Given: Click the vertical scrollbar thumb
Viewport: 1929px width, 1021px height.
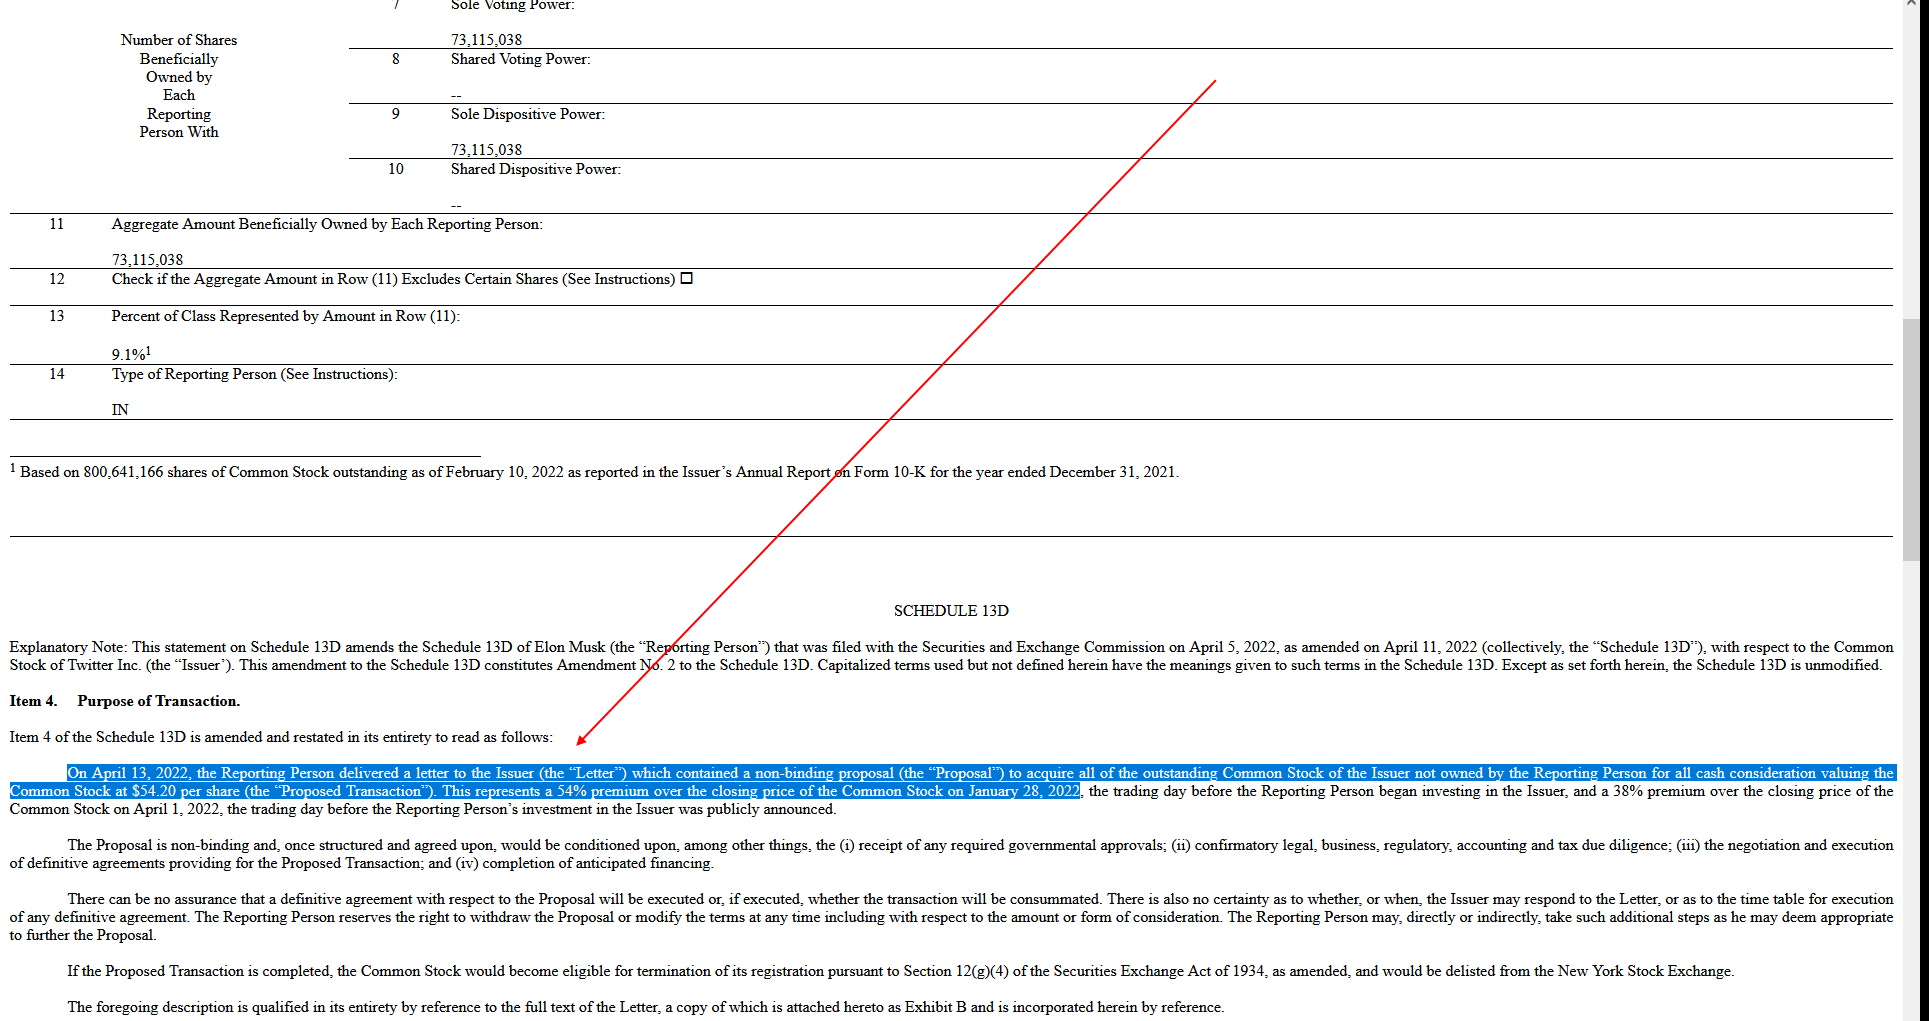Looking at the screenshot, I should tap(1911, 440).
